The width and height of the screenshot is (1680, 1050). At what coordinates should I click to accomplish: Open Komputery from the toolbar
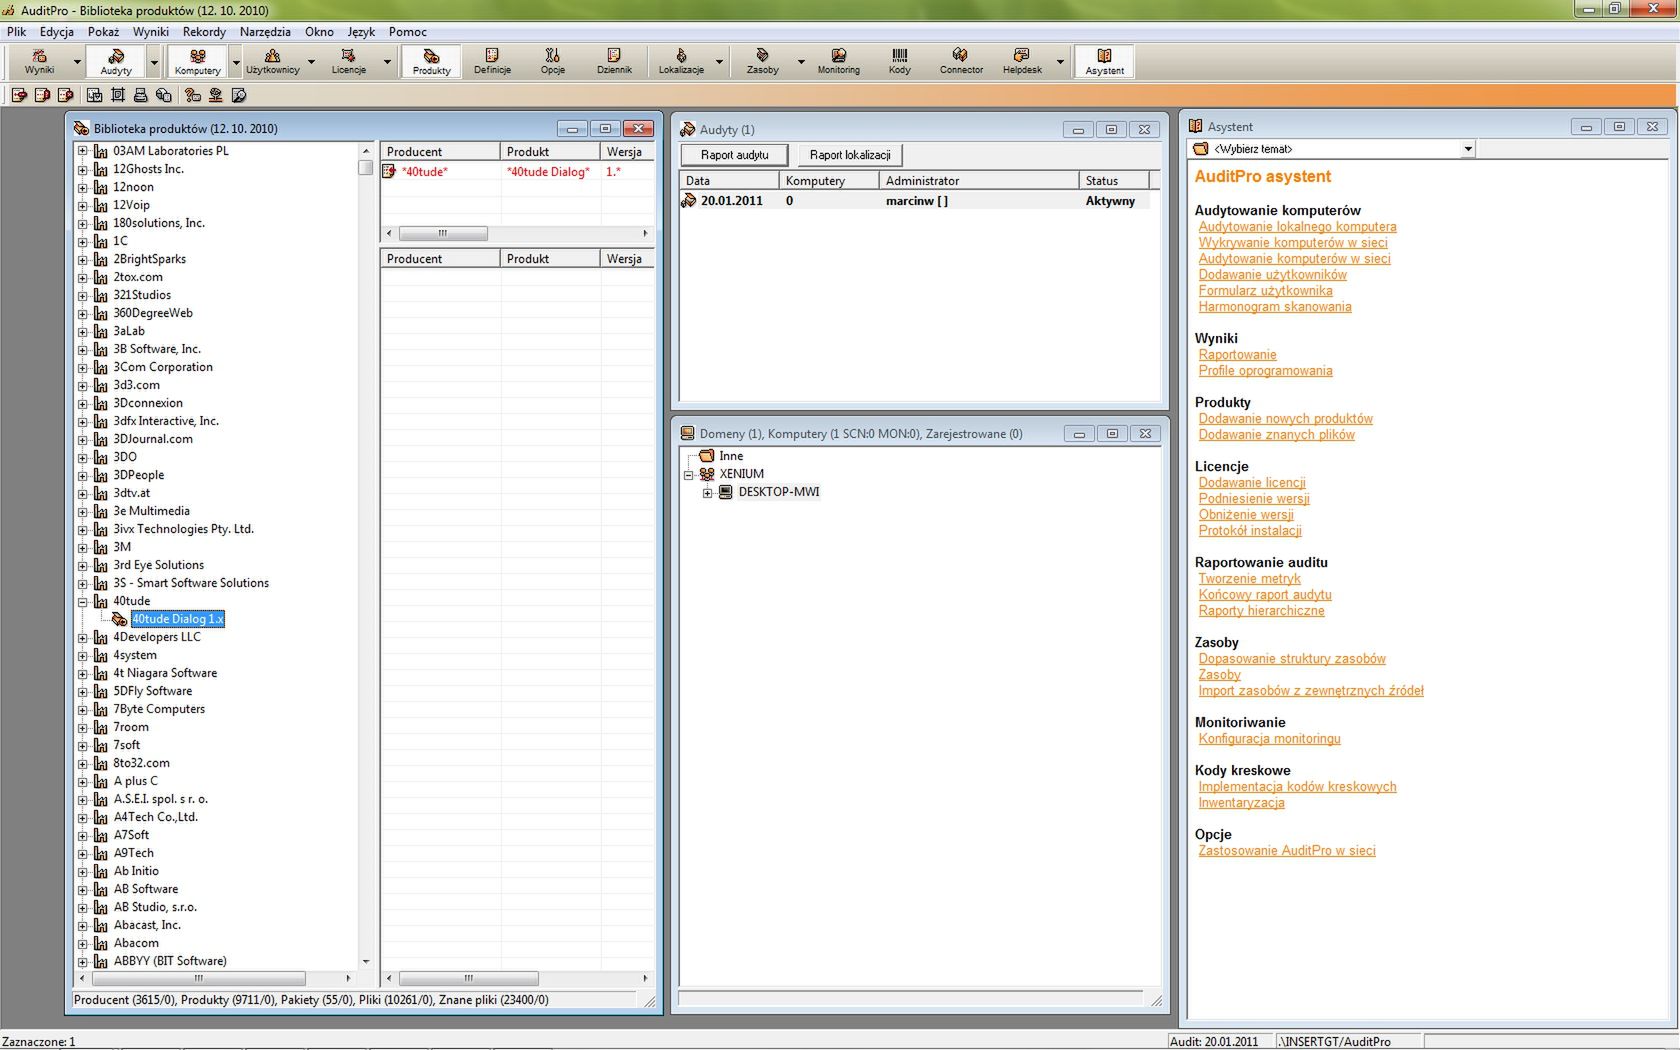click(198, 61)
